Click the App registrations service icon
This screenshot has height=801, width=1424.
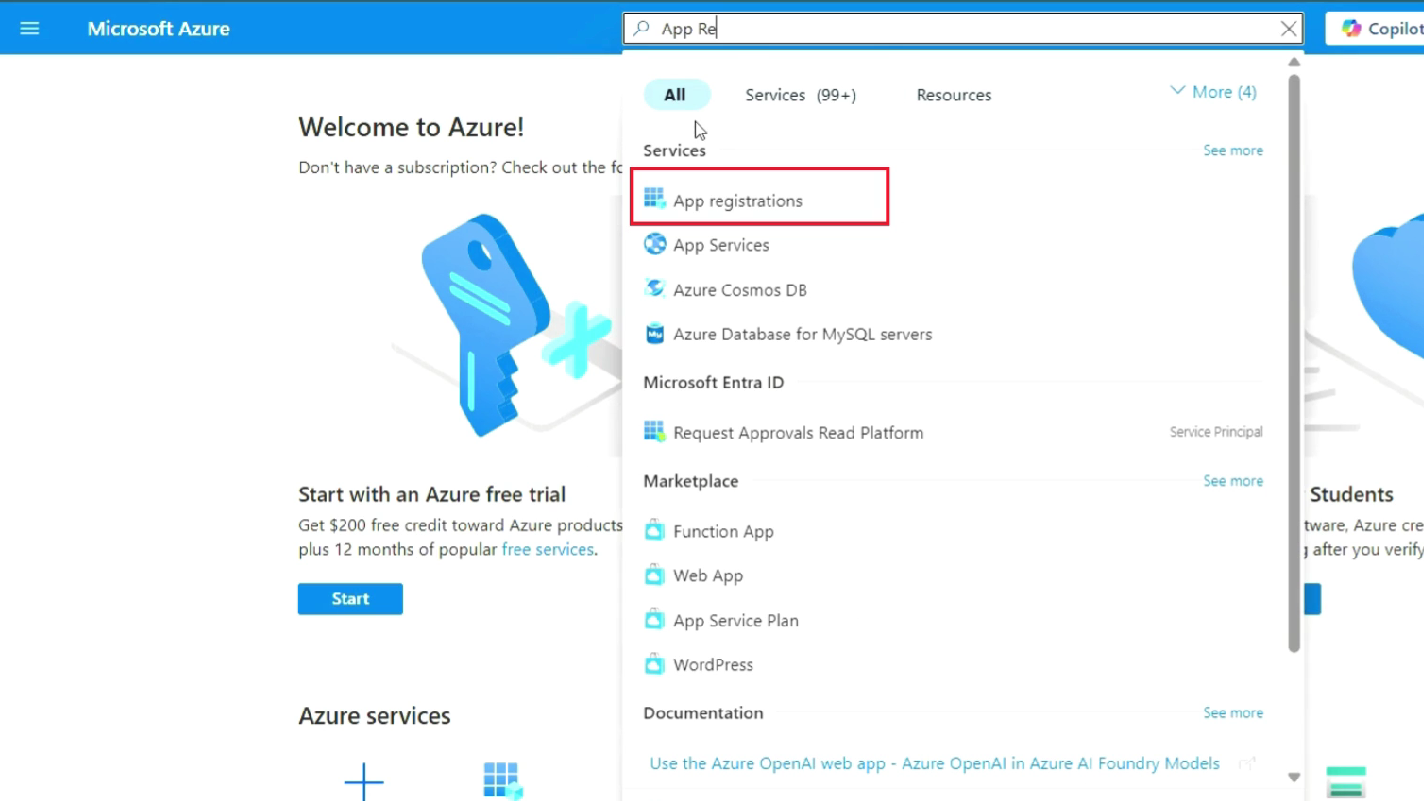[655, 199]
